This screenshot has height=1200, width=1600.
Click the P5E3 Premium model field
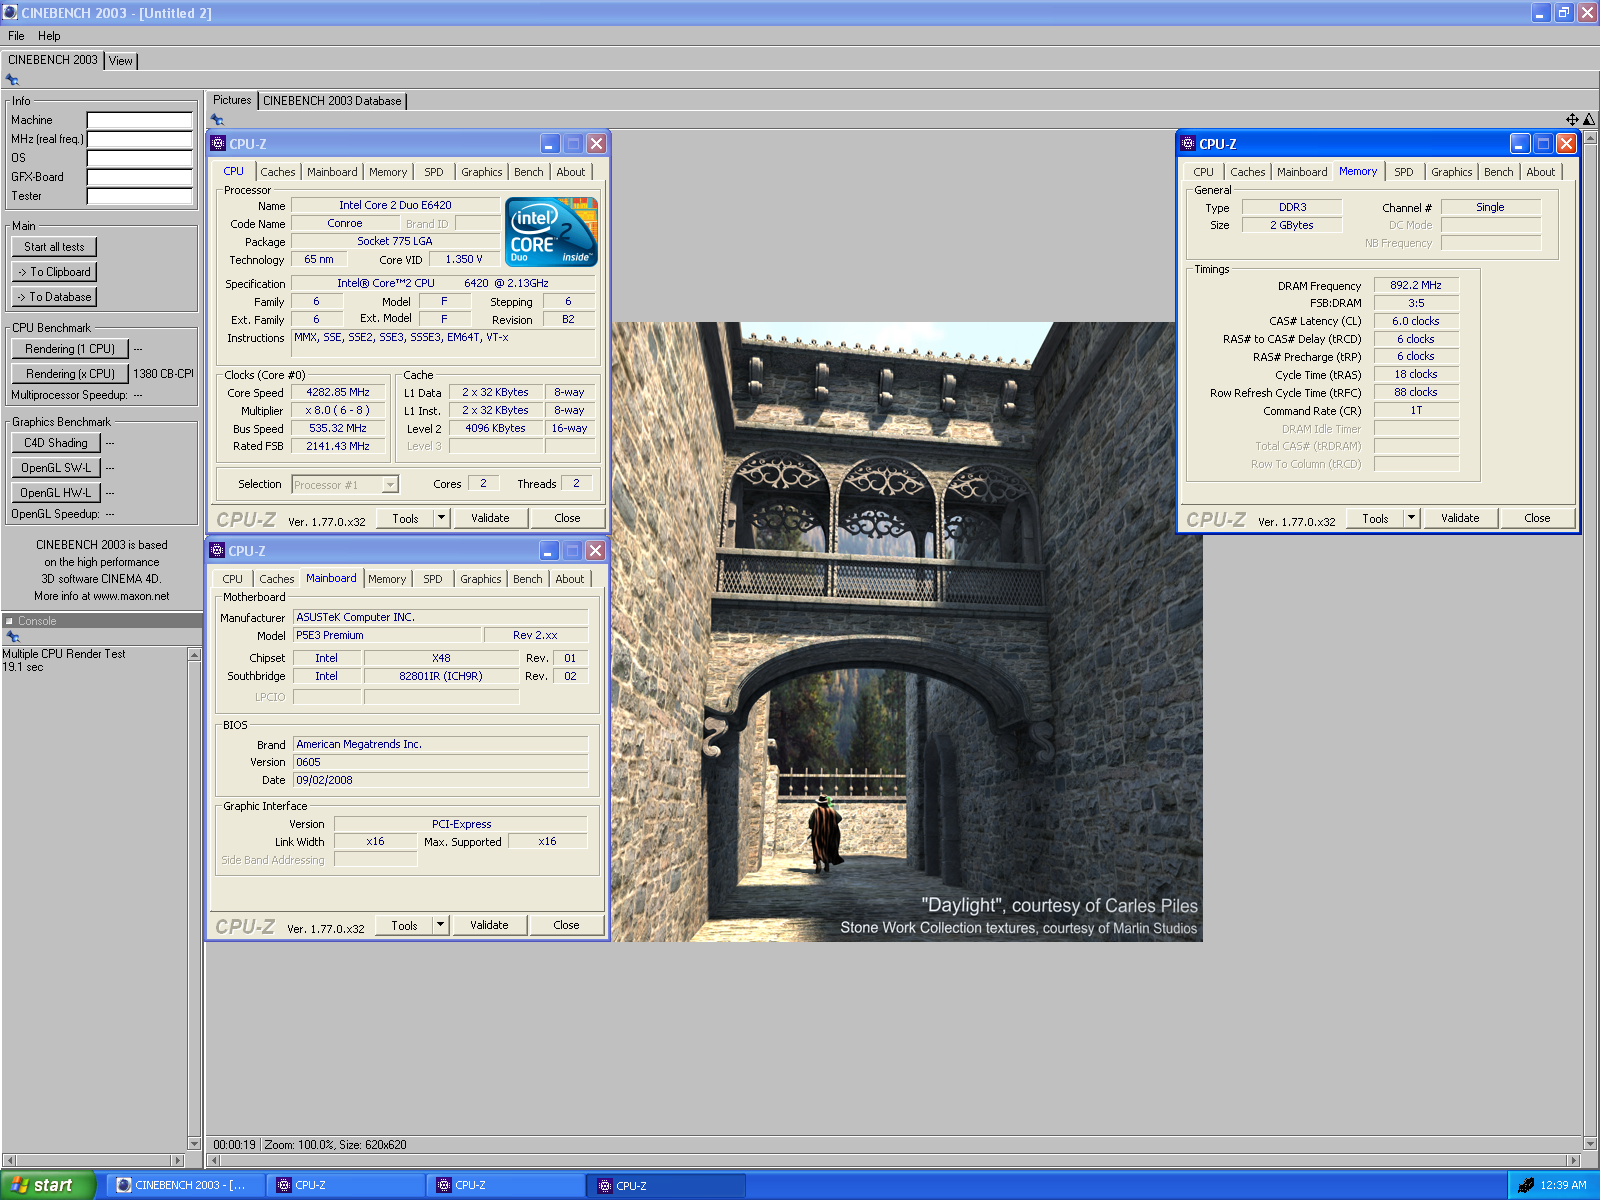pos(386,636)
